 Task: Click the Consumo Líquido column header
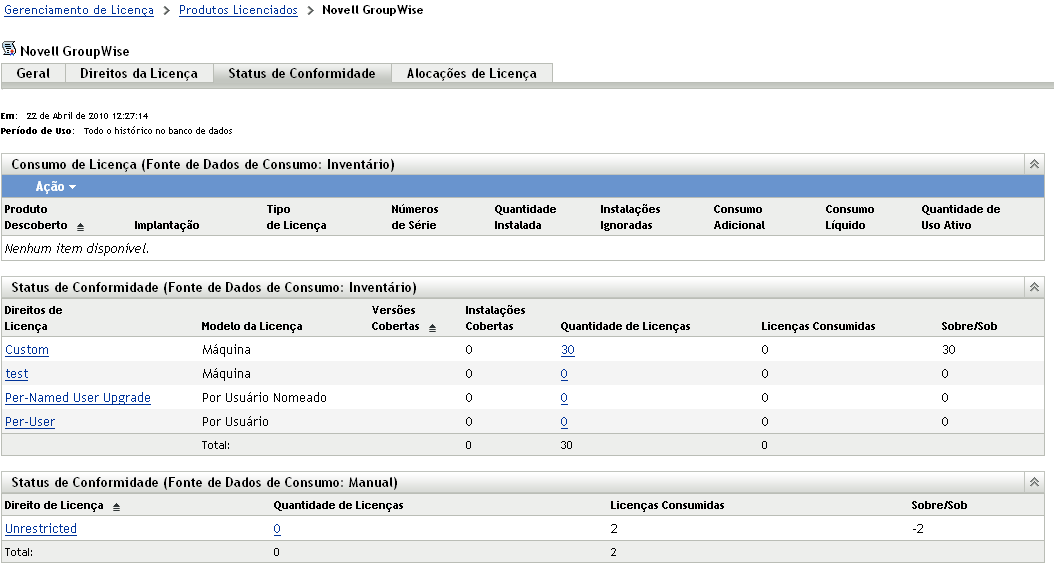tap(850, 217)
